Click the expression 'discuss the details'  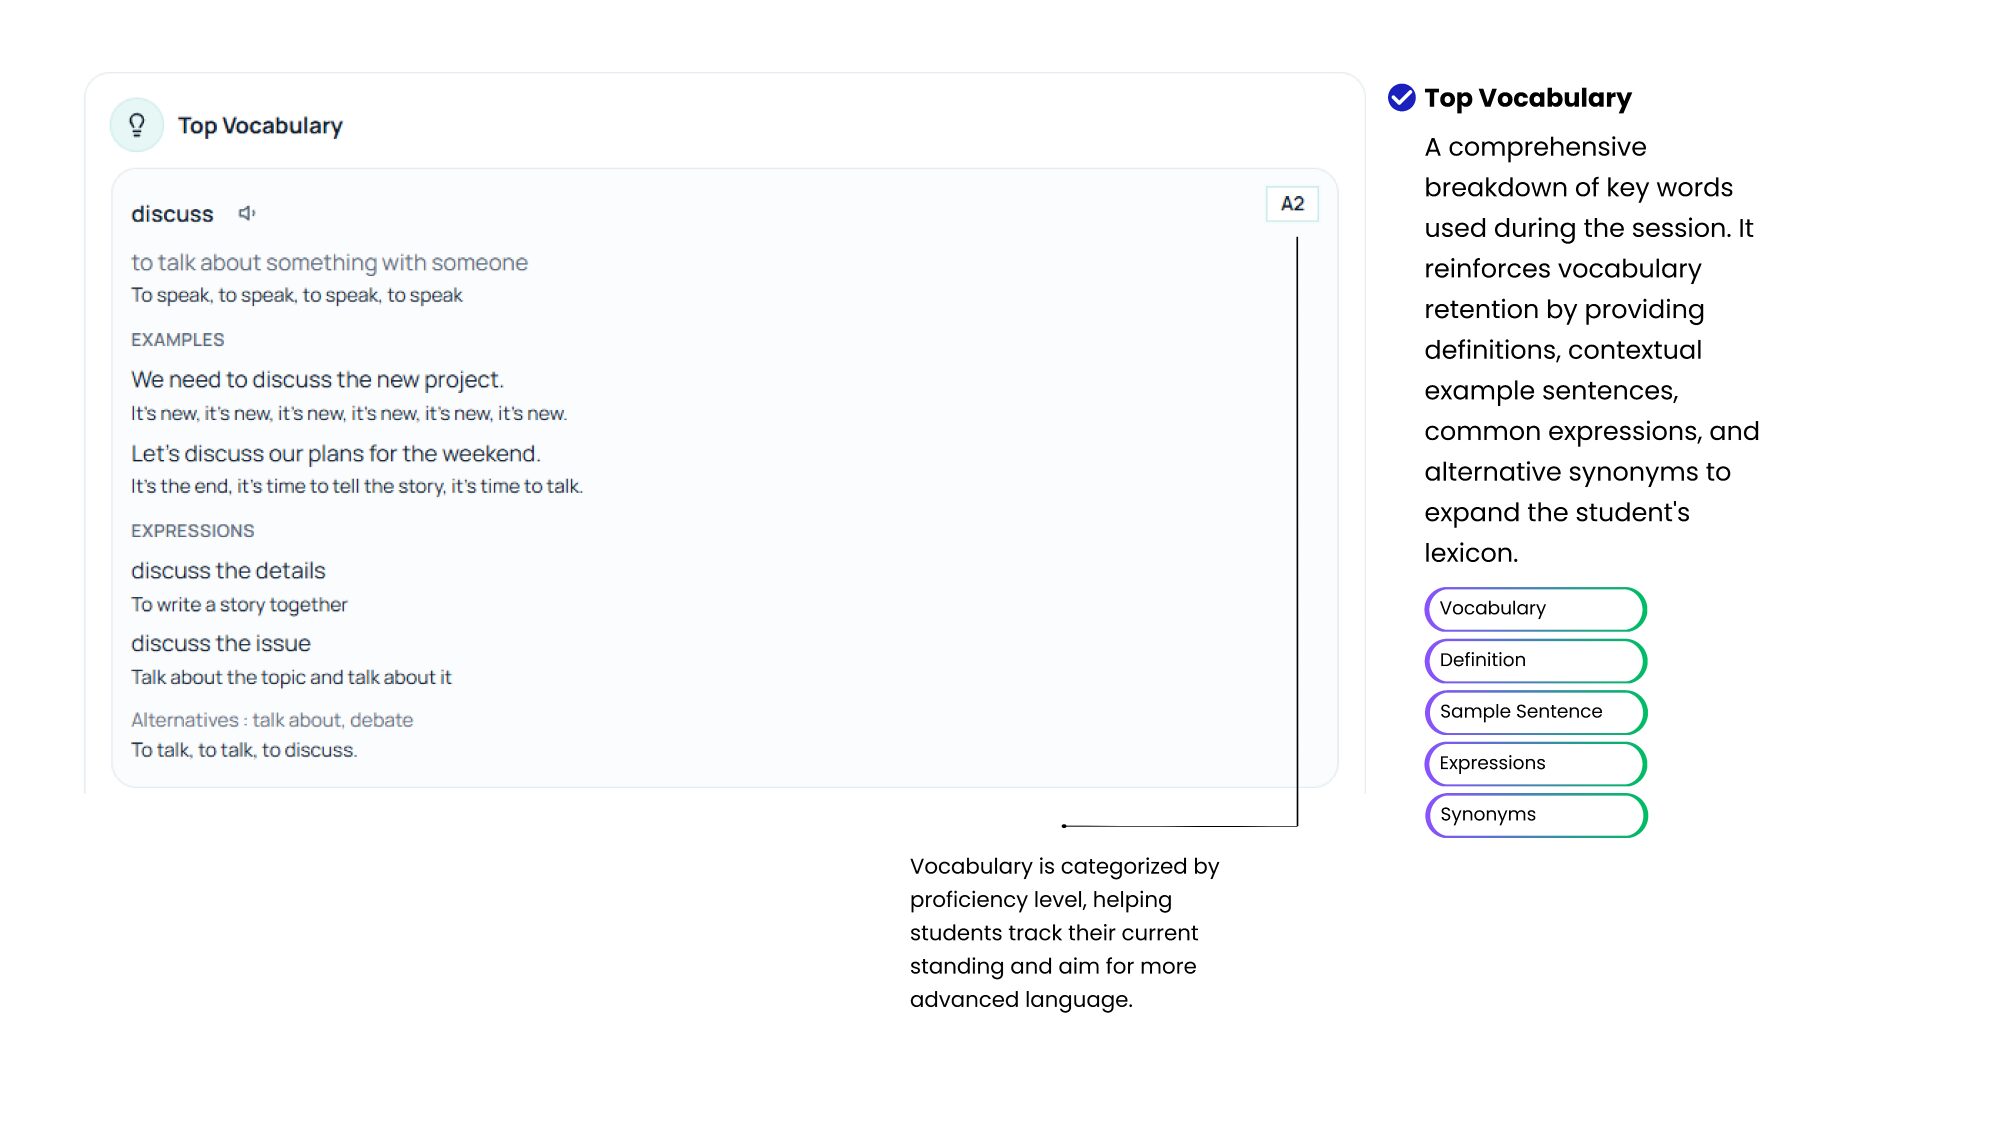(x=228, y=571)
